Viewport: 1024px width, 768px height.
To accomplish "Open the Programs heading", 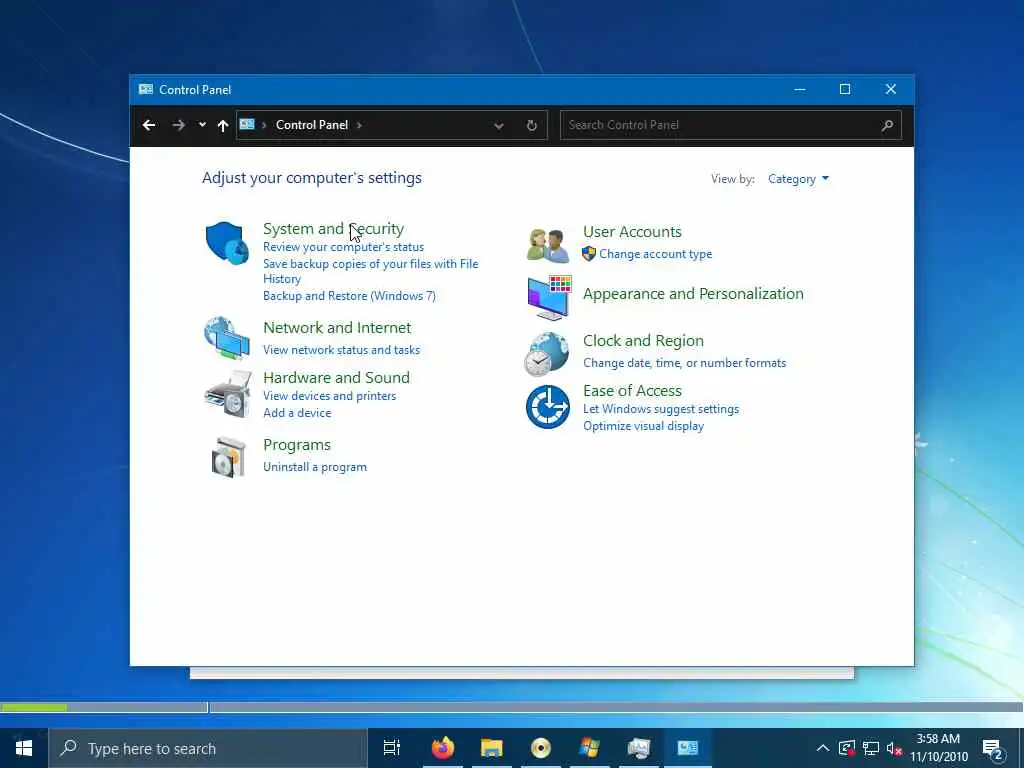I will (296, 445).
